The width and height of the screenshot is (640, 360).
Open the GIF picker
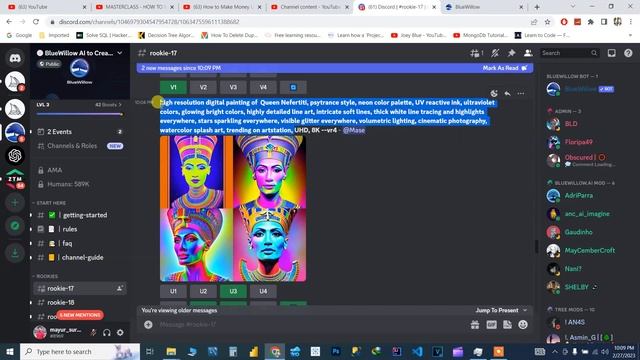click(x=491, y=324)
